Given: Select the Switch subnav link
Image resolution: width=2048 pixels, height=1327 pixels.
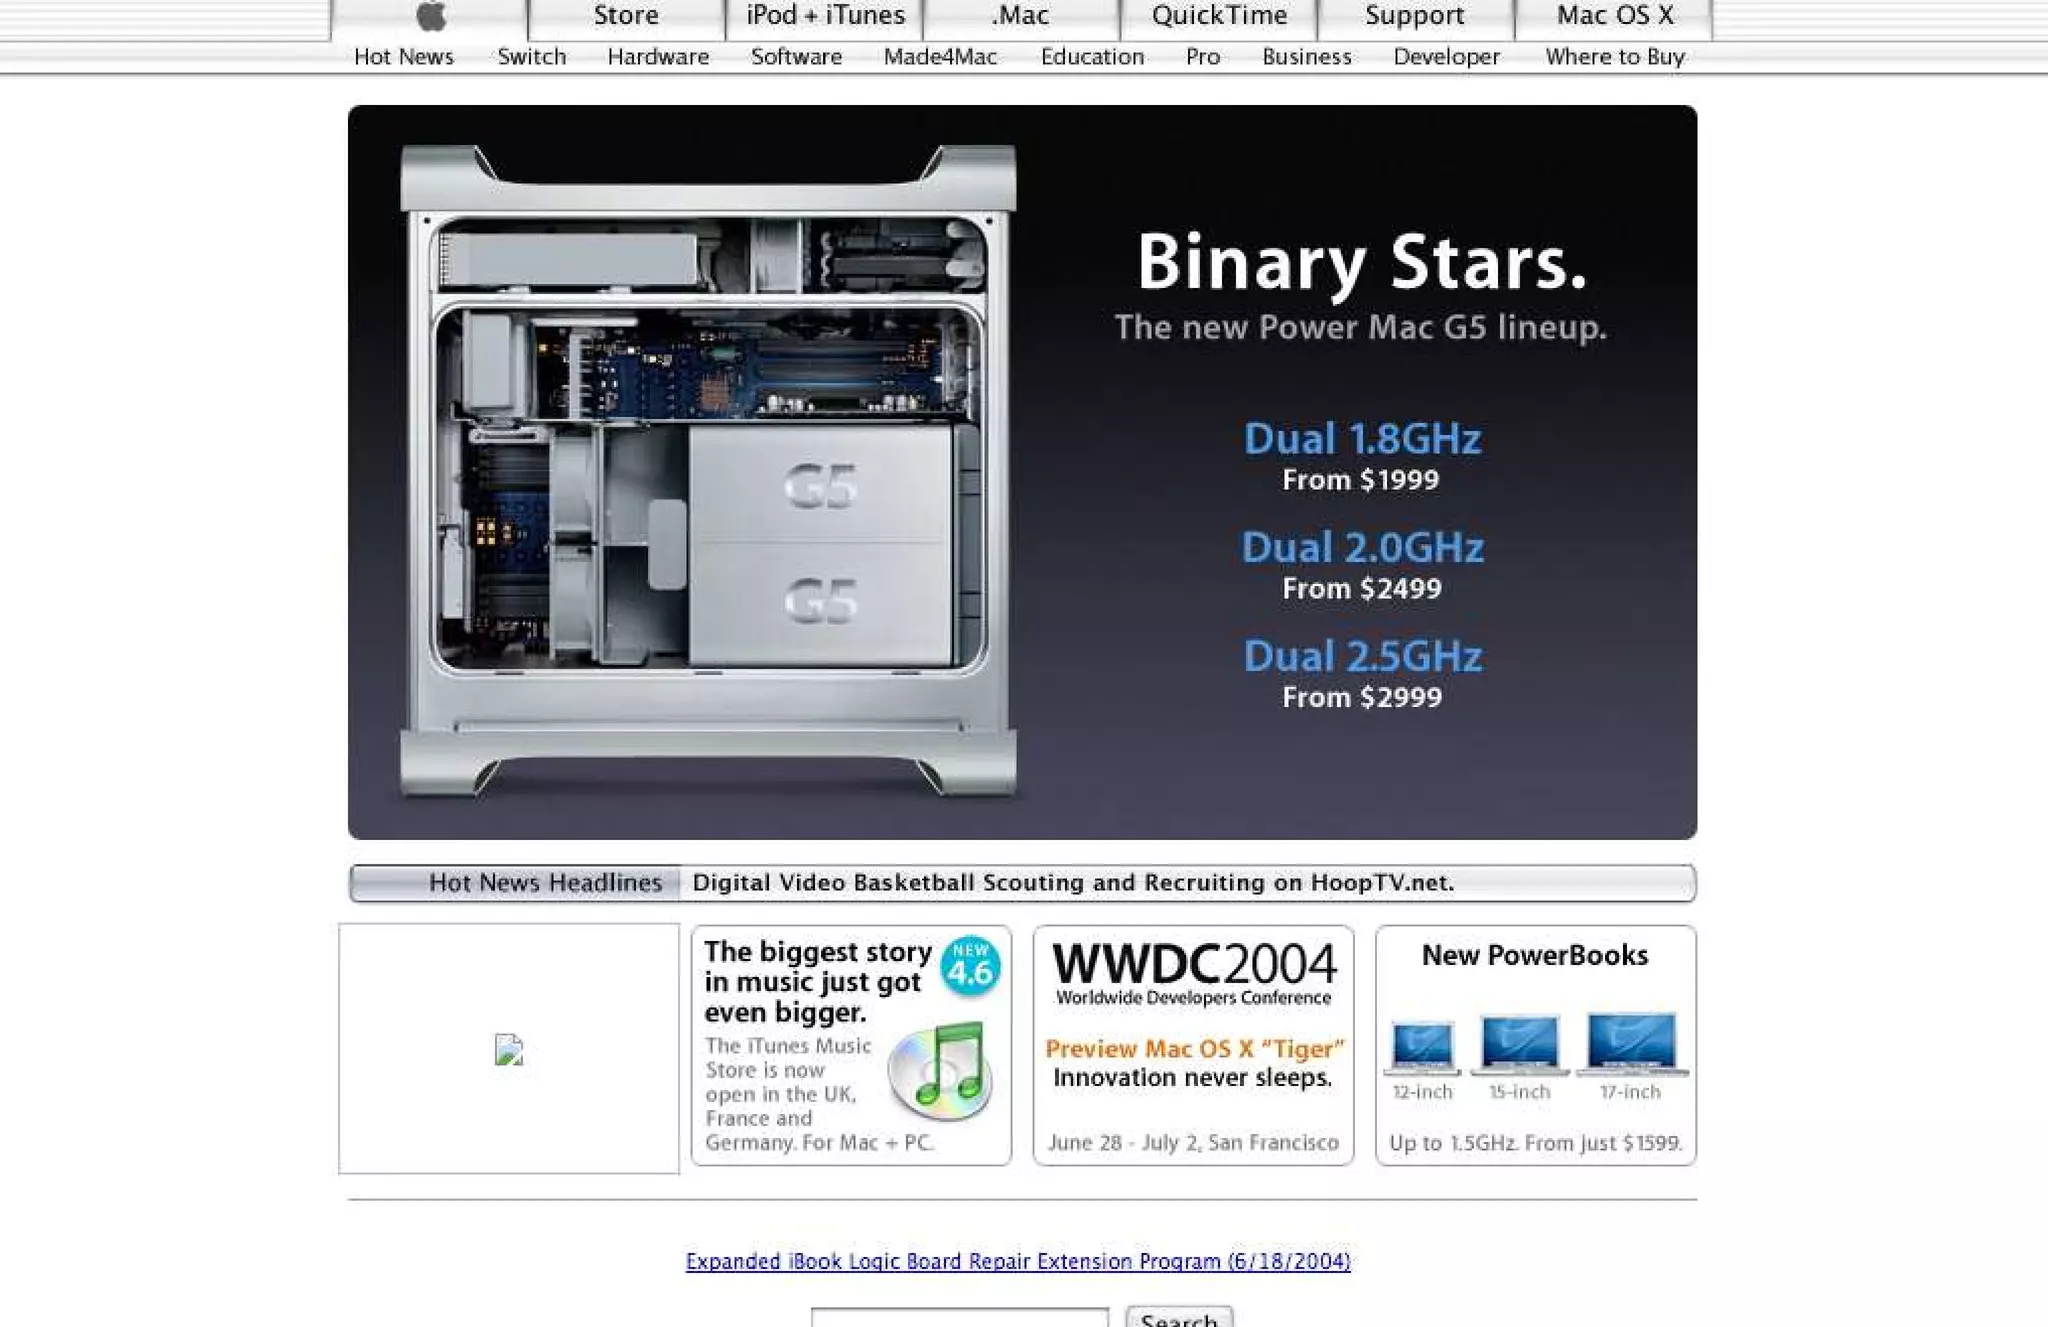Looking at the screenshot, I should click(532, 57).
